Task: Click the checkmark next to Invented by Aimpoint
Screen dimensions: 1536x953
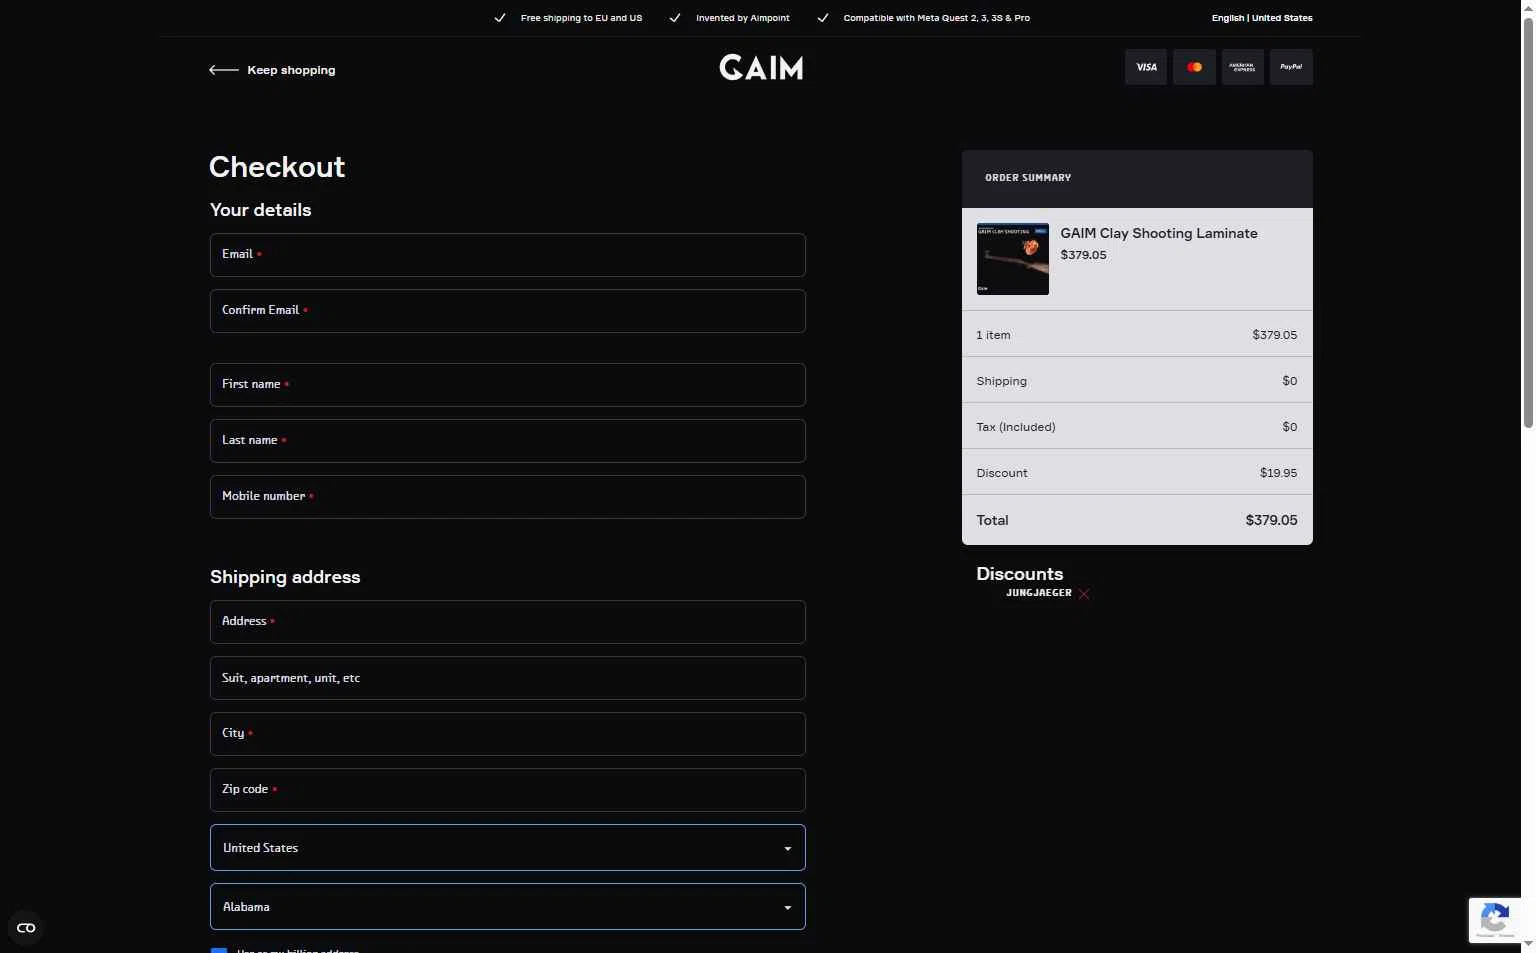Action: pos(675,18)
